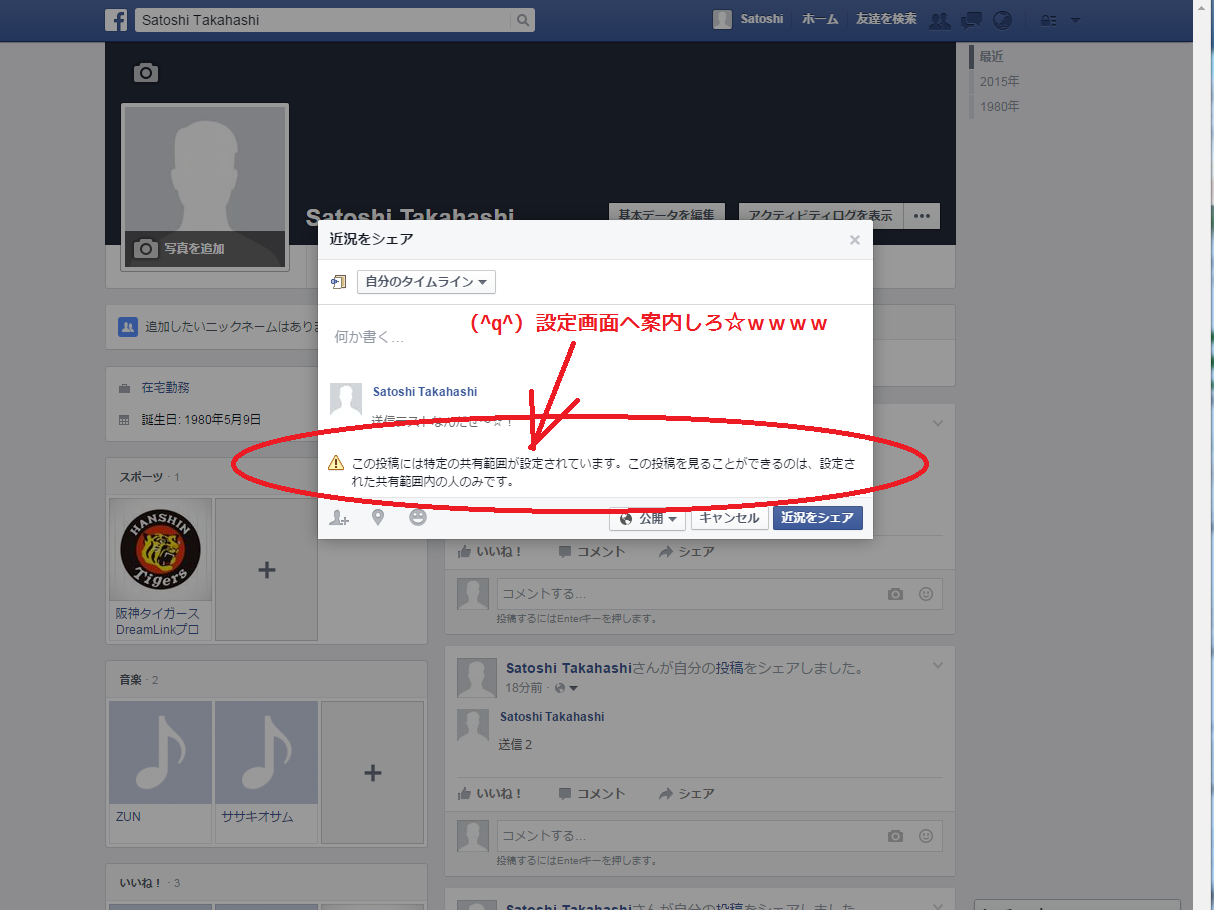Open the ササキオサム music thumbnail
The image size is (1214, 910).
266,752
